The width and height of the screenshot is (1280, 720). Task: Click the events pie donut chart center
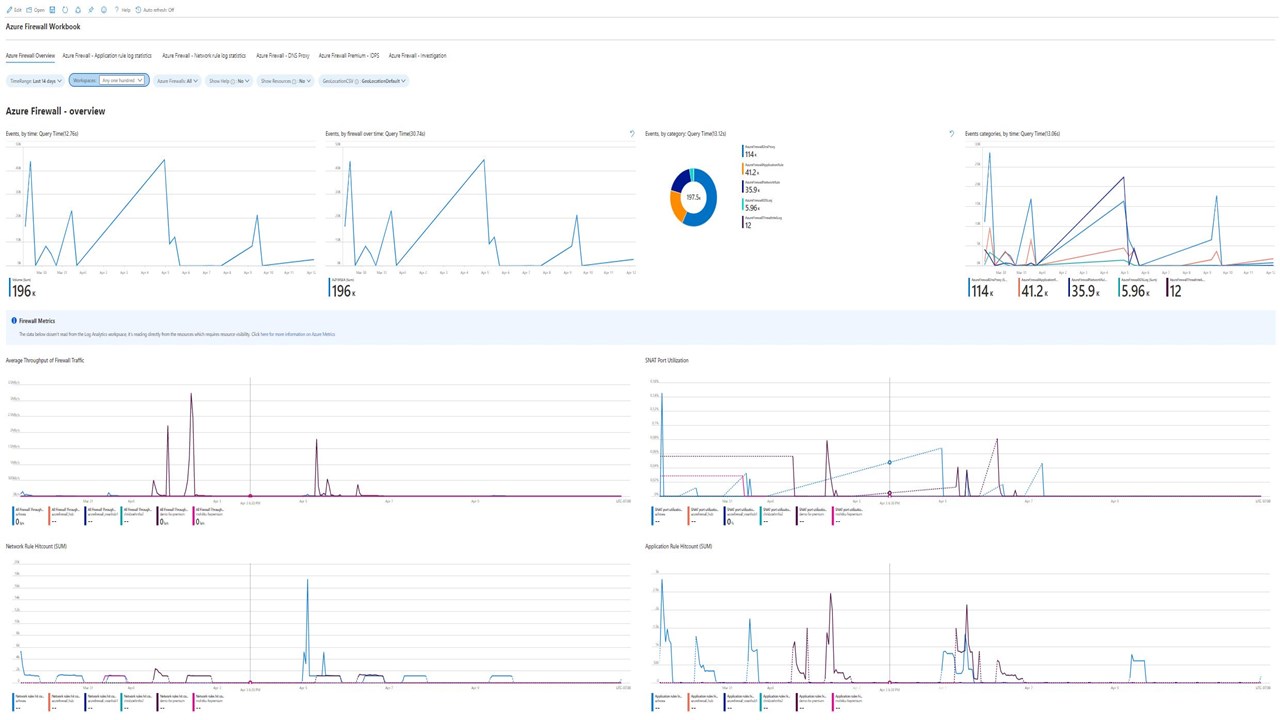(x=693, y=197)
